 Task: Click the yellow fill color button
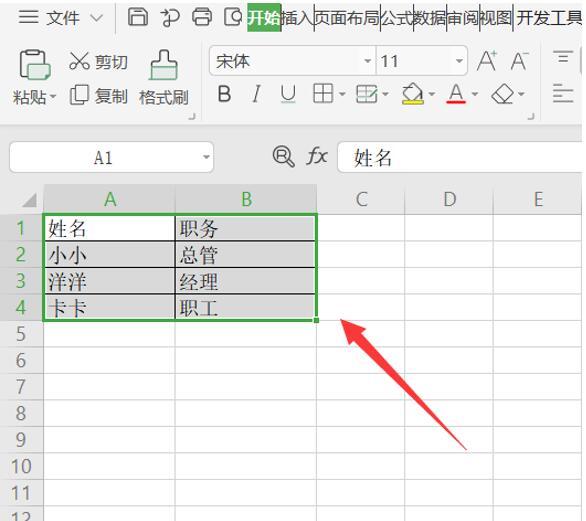[x=413, y=93]
